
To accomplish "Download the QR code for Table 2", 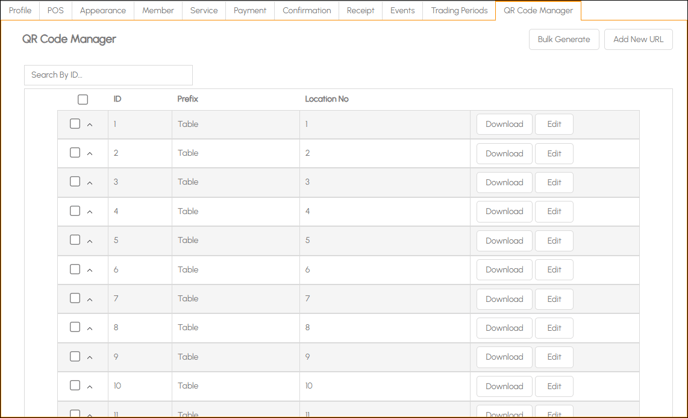I will pos(504,154).
